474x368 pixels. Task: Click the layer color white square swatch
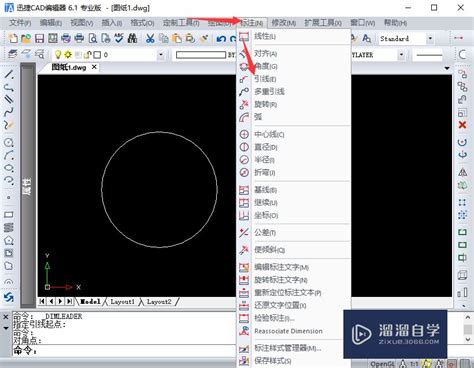[97, 54]
